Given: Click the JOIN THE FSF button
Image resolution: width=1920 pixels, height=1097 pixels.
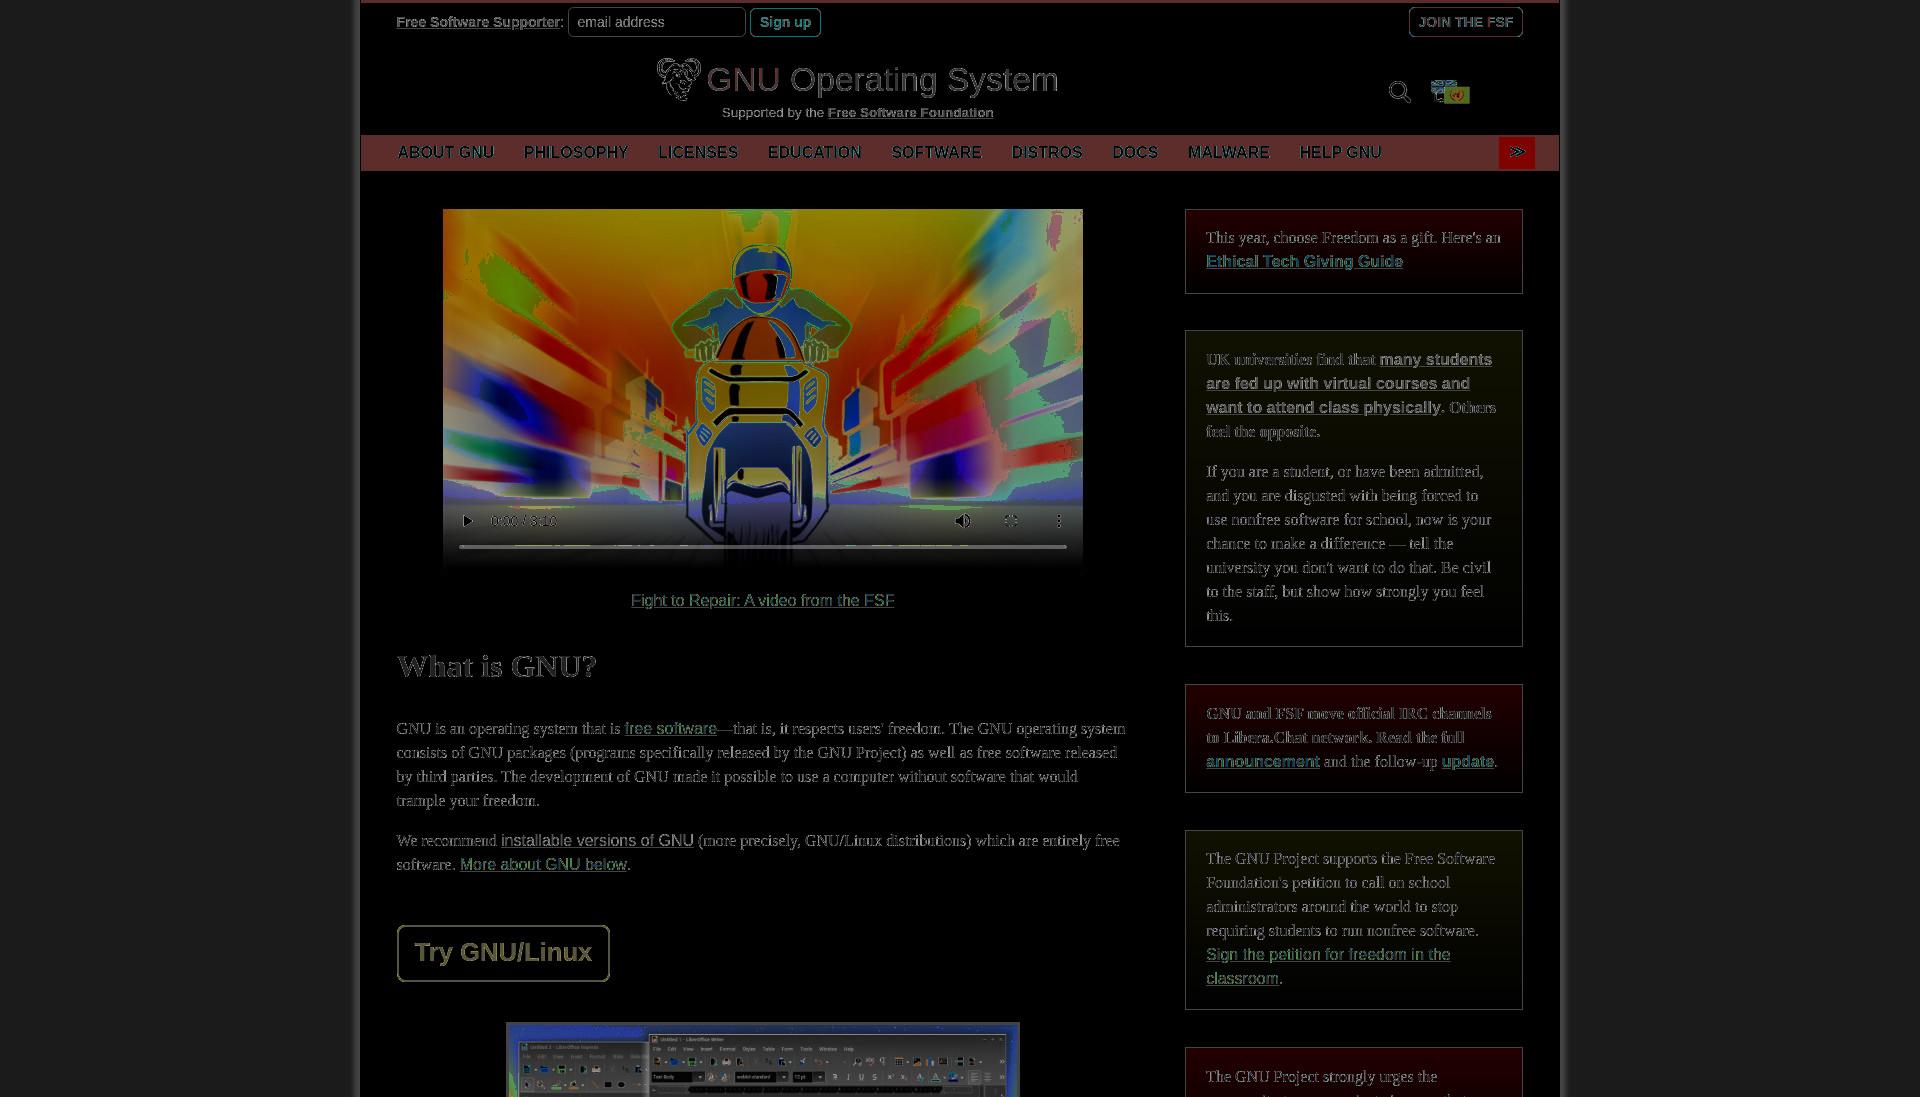Looking at the screenshot, I should [x=1465, y=22].
